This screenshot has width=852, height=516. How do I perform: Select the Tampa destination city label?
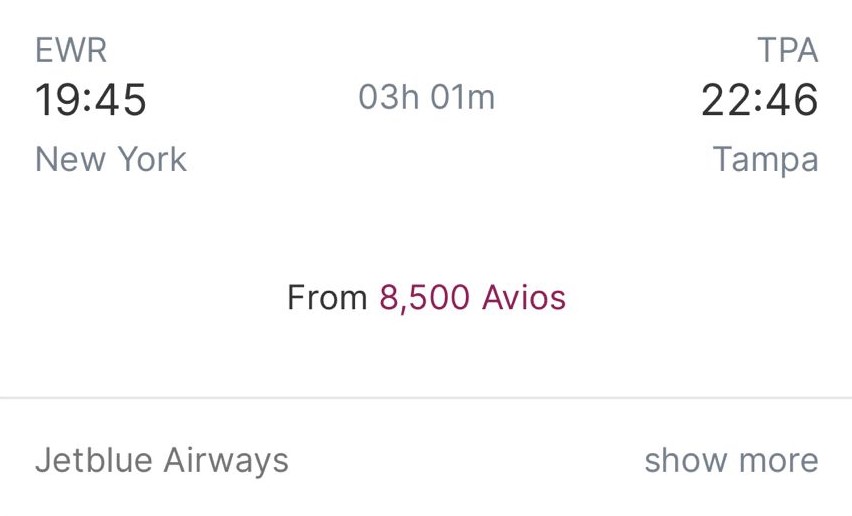765,159
